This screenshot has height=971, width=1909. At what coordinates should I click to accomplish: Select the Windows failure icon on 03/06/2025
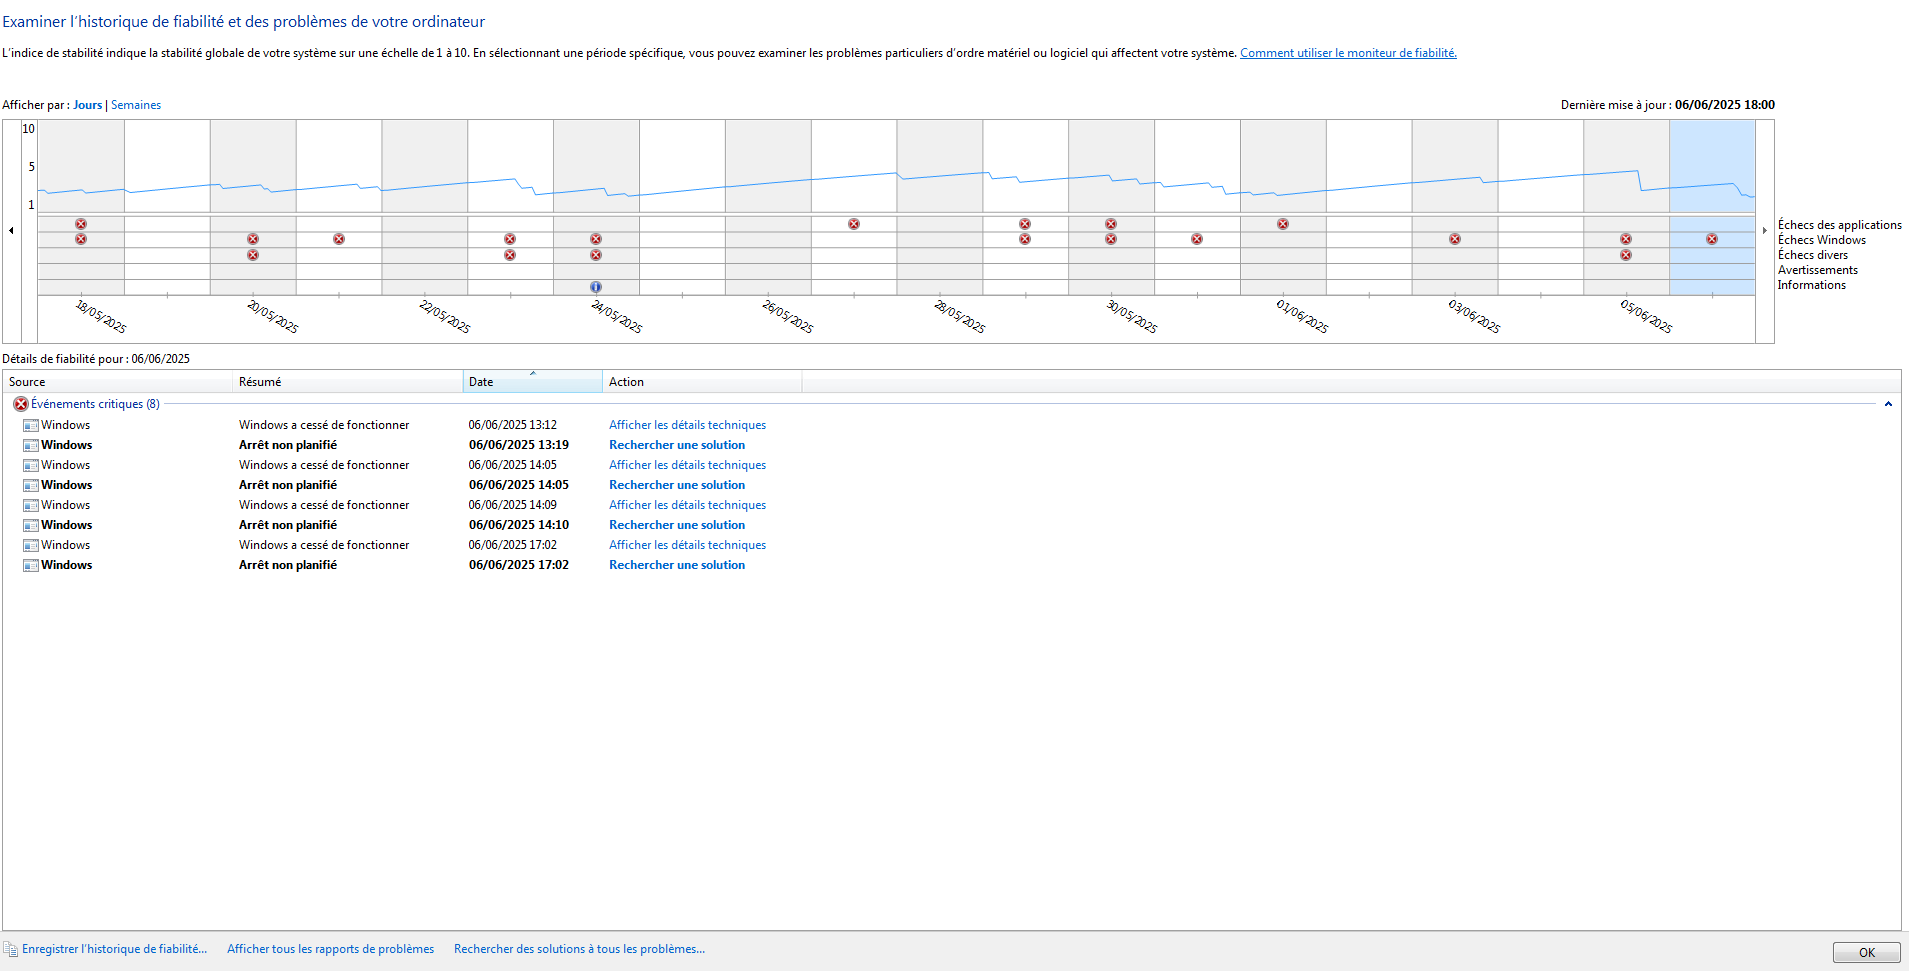click(x=1455, y=239)
